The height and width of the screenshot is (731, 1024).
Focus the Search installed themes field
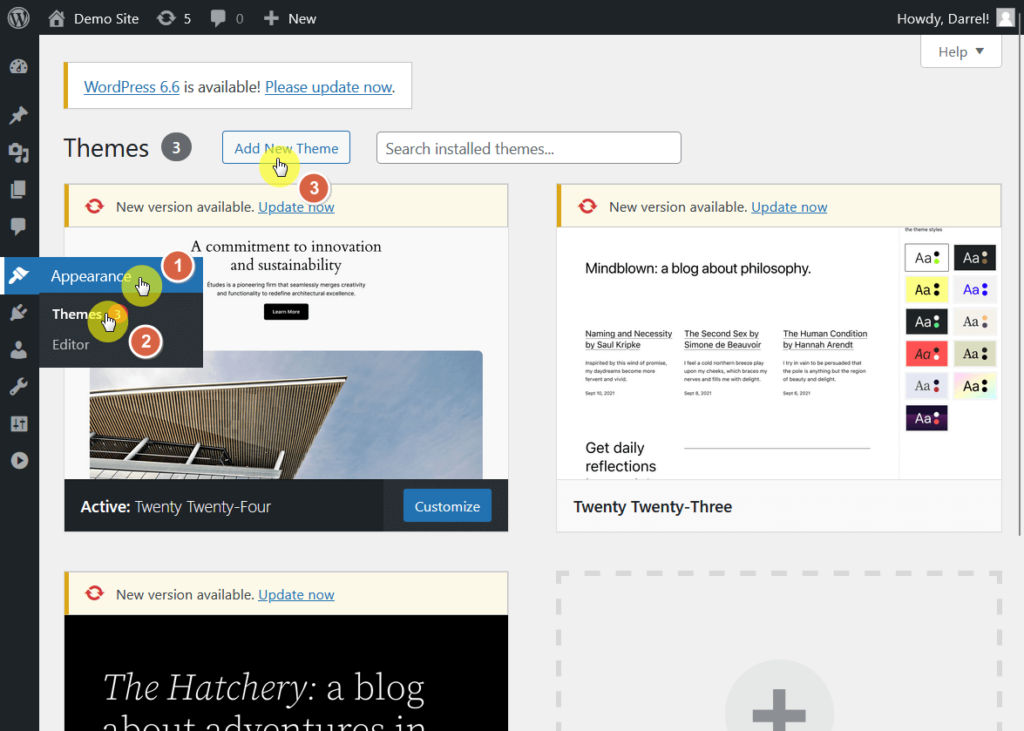tap(528, 148)
